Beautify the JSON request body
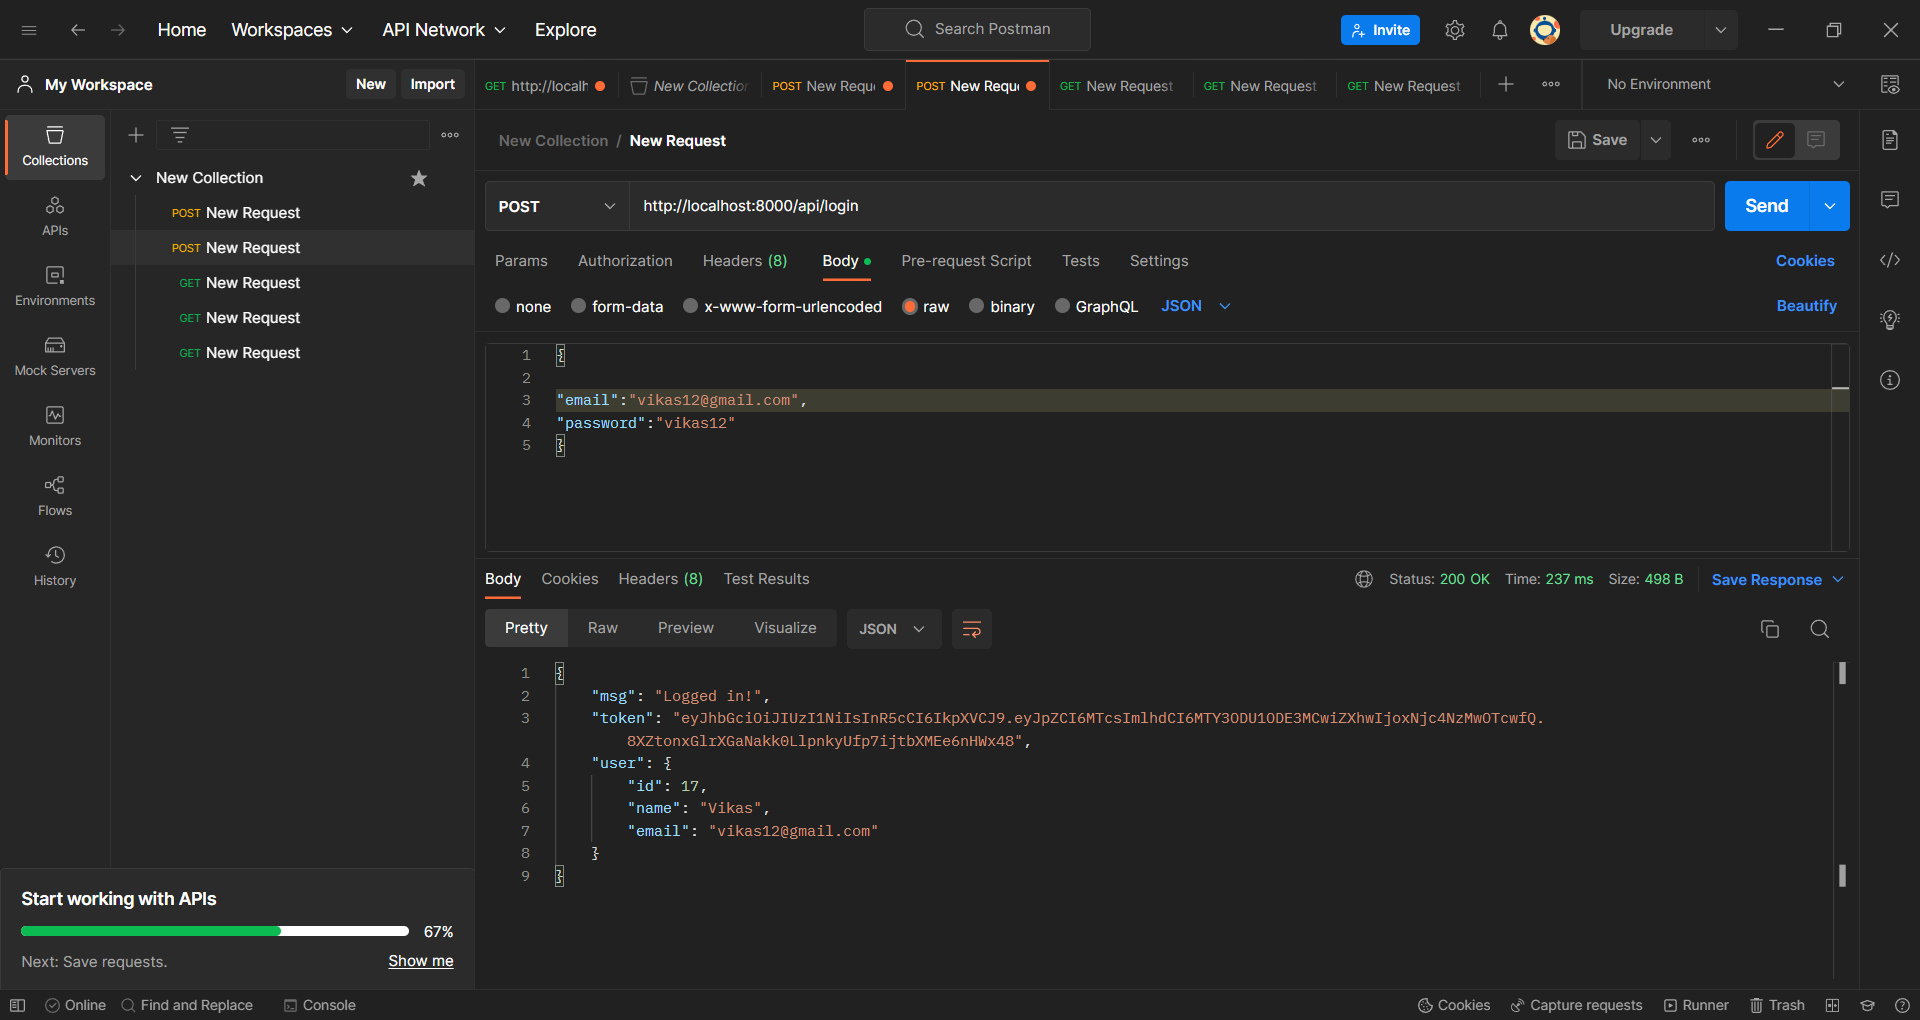The image size is (1920, 1020). (x=1806, y=306)
